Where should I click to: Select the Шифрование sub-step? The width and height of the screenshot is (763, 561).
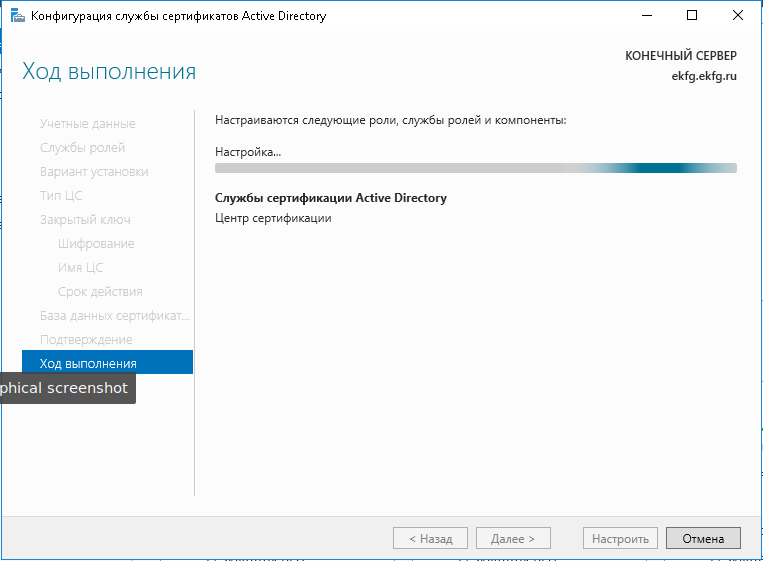click(96, 244)
